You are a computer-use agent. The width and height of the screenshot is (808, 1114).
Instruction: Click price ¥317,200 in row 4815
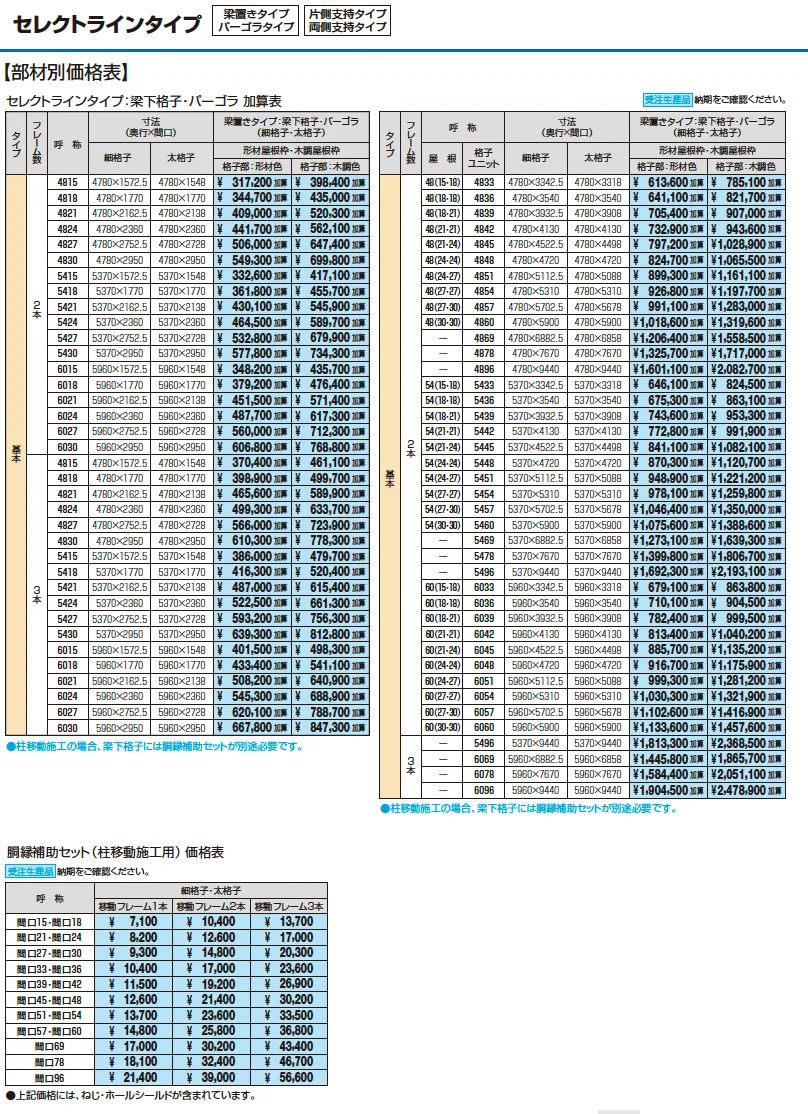252,183
